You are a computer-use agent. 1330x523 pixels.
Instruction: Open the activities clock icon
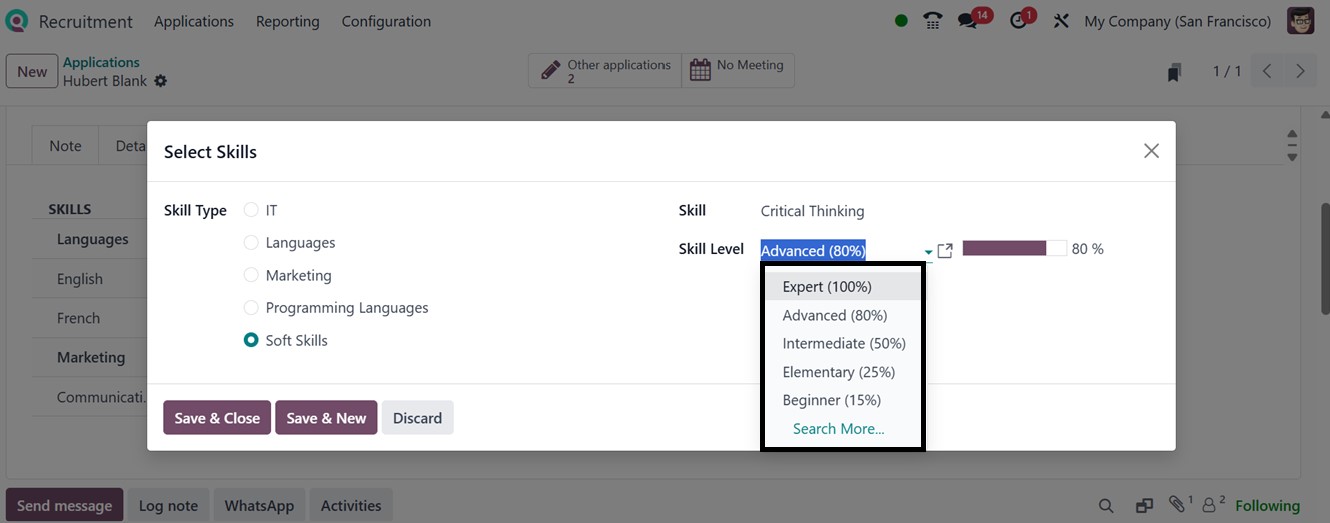[1019, 21]
